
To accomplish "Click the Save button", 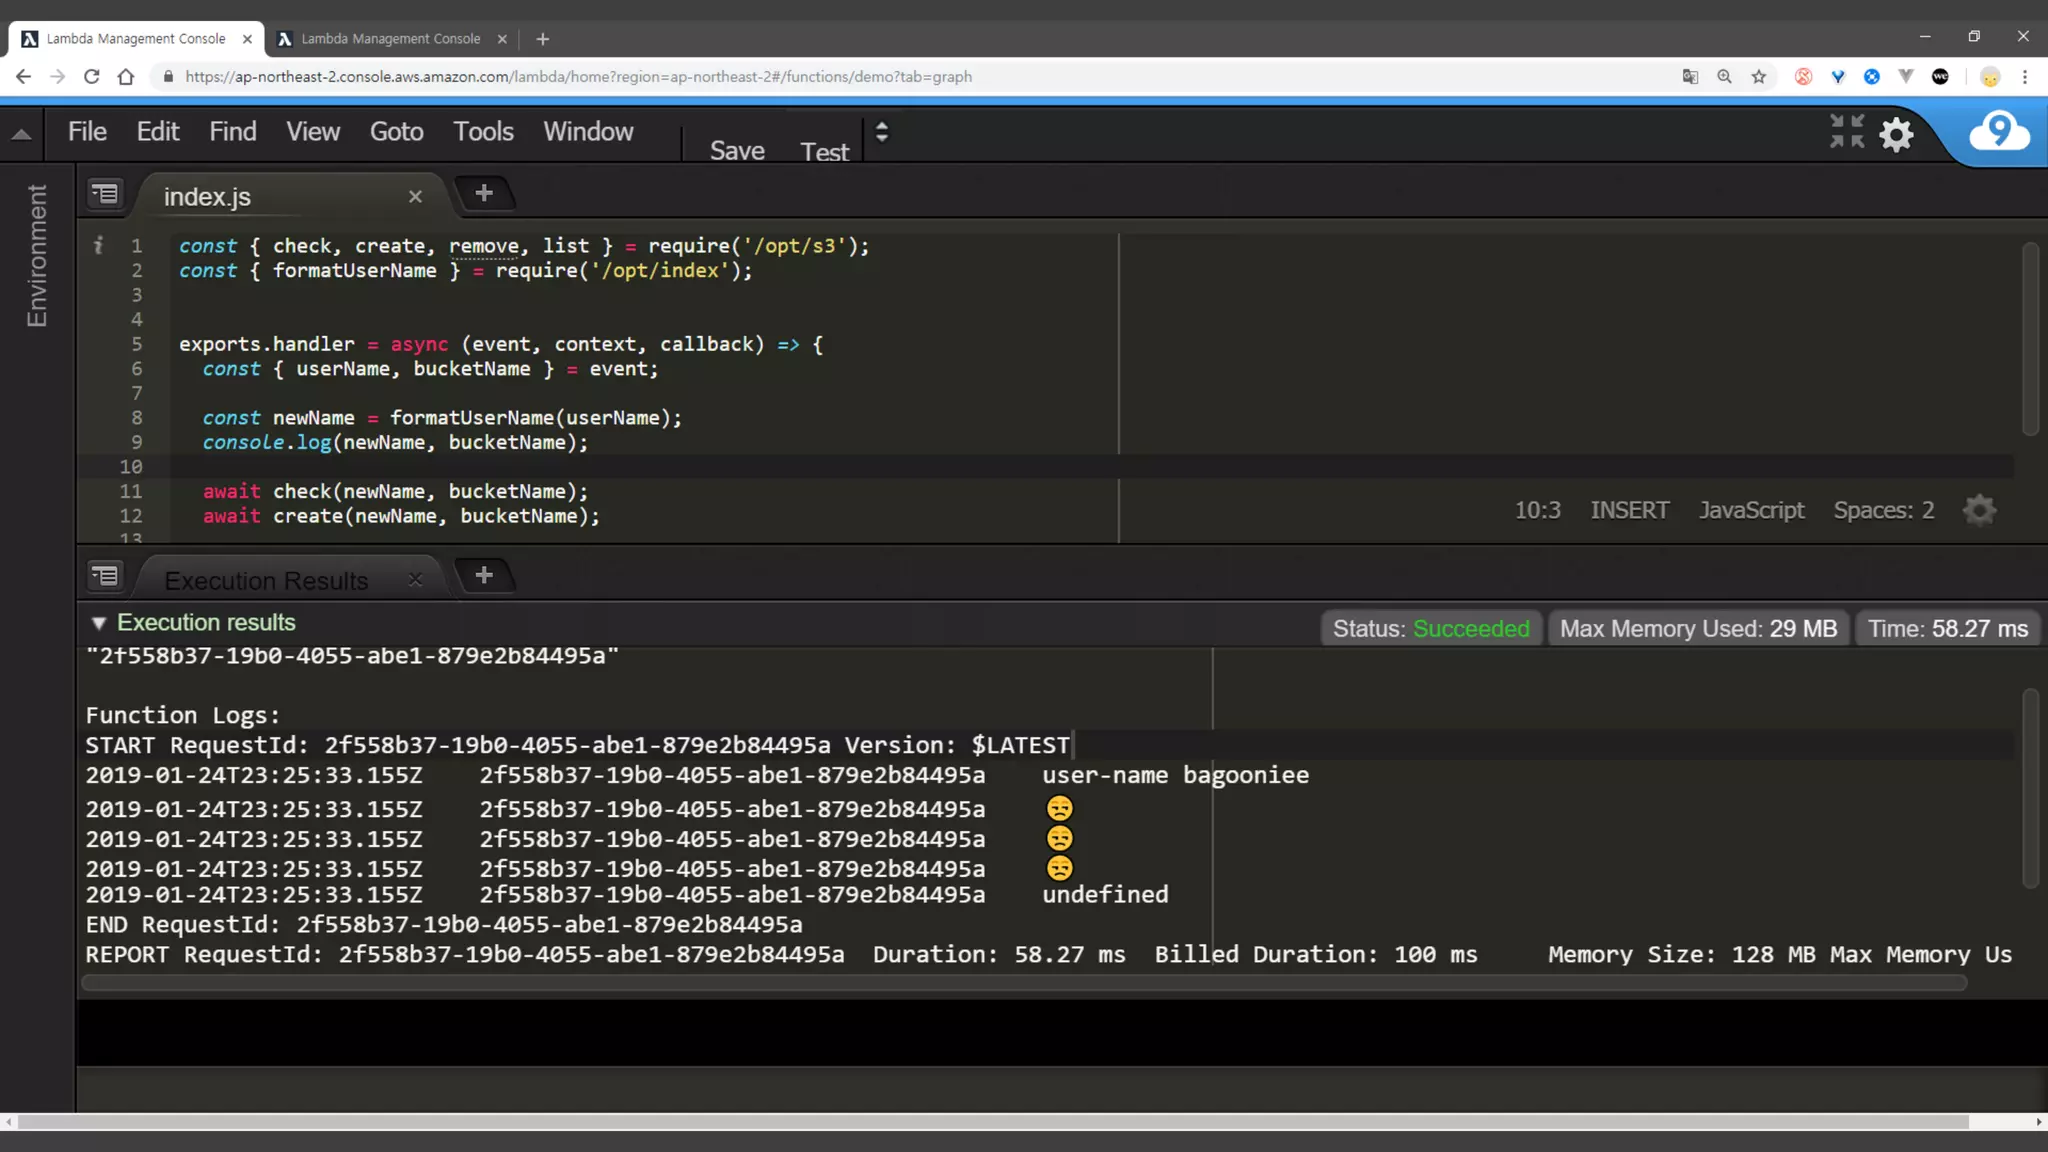I will (x=737, y=151).
